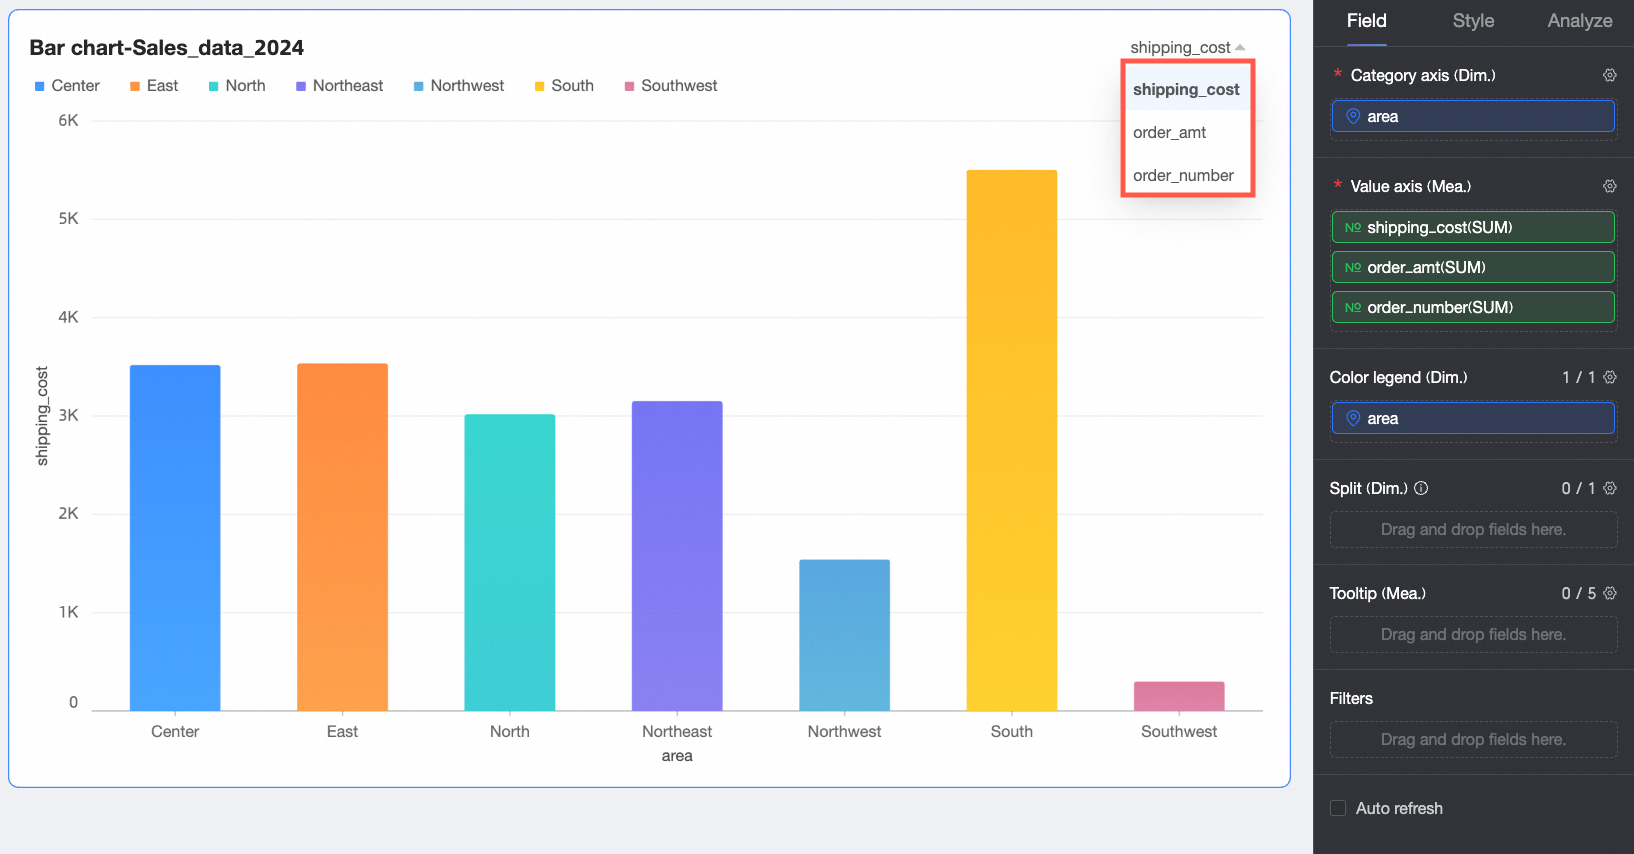
Task: Click the Split info icon
Action: pyautogui.click(x=1421, y=488)
